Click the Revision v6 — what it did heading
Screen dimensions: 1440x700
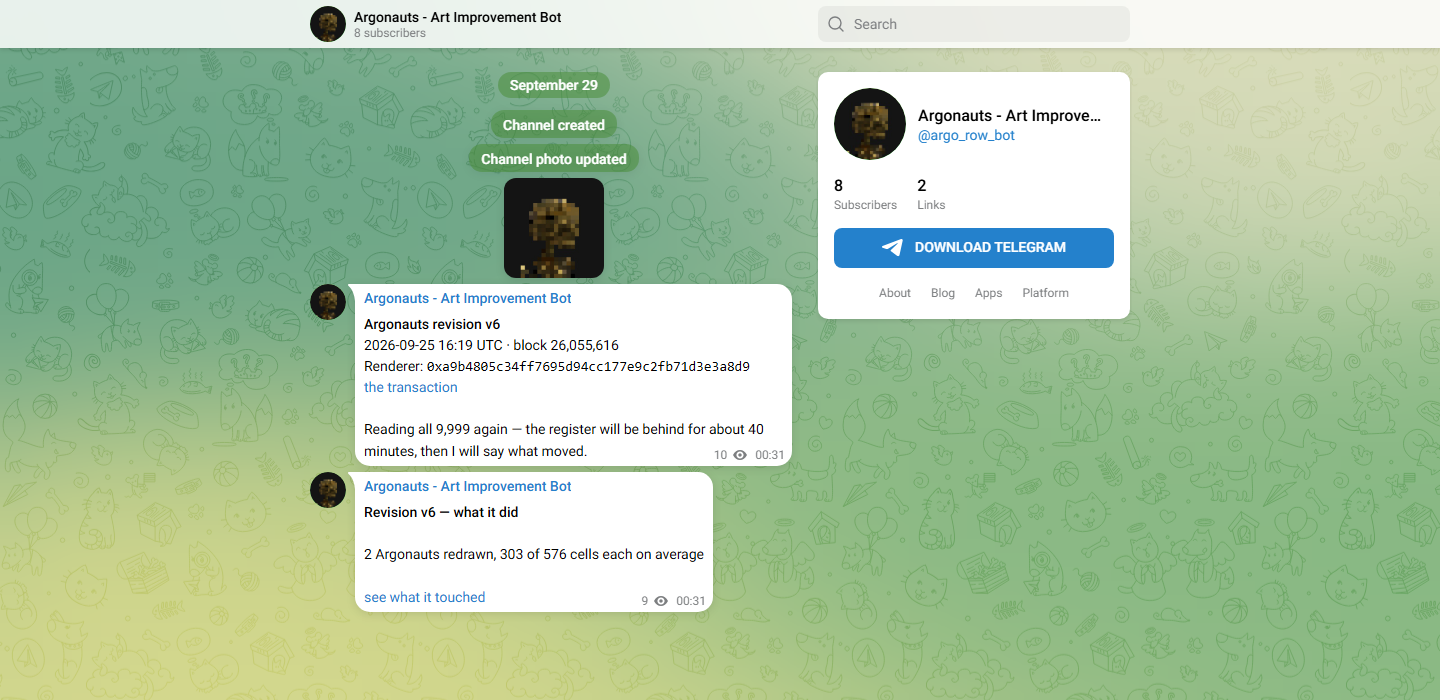click(441, 512)
